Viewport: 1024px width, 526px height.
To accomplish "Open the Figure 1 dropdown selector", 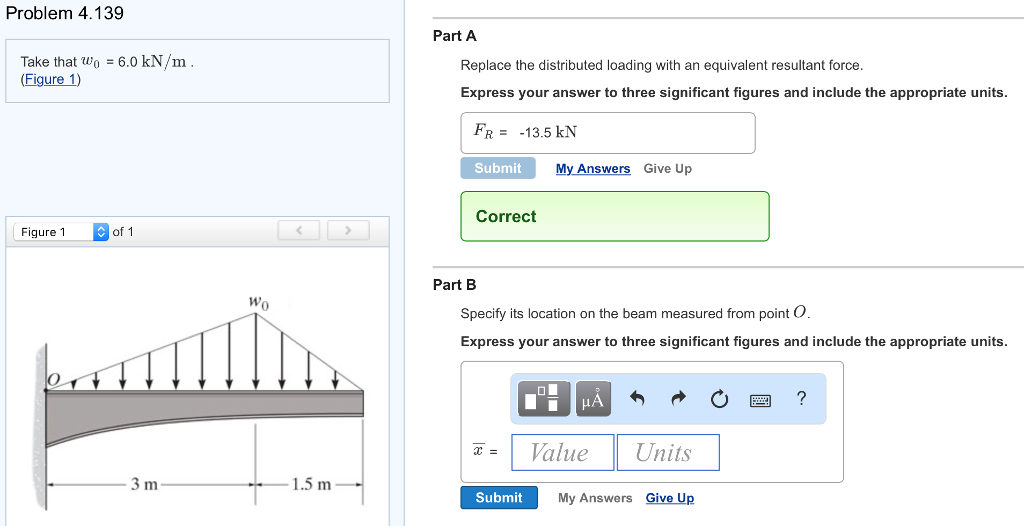I will tap(61, 231).
